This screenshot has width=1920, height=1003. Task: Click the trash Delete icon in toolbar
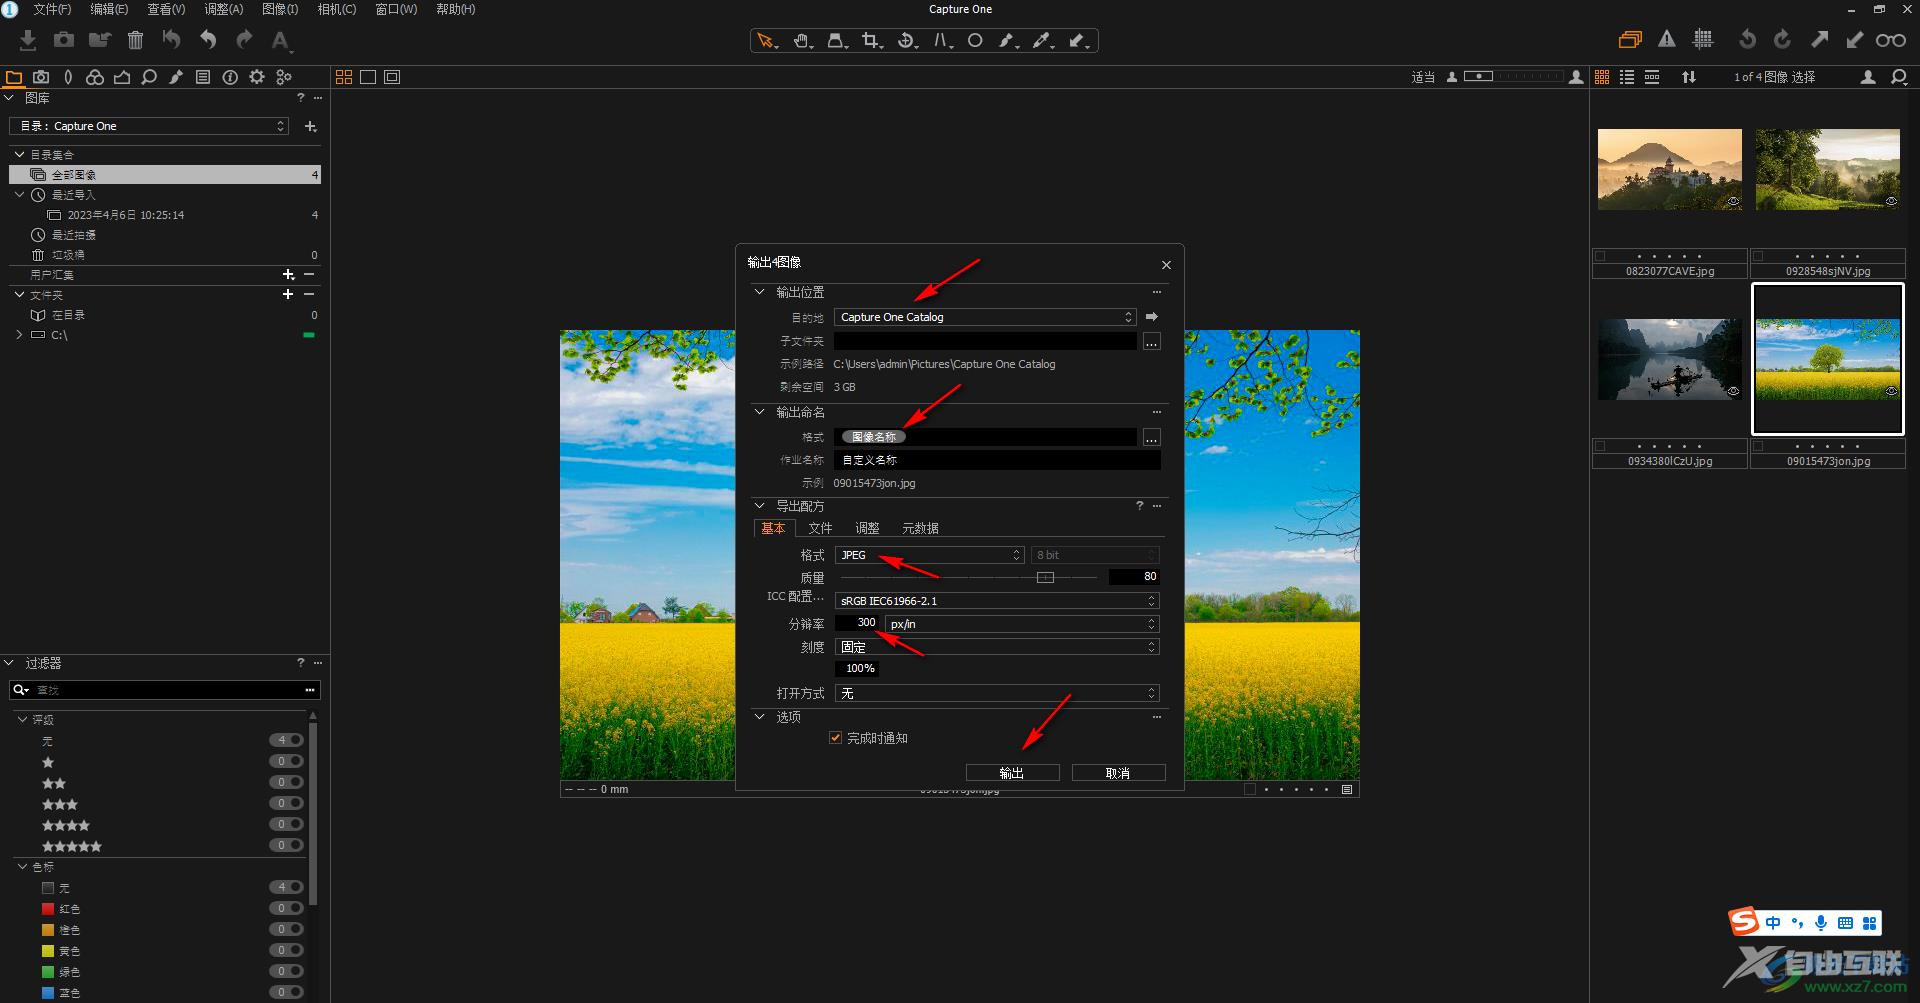coord(136,40)
